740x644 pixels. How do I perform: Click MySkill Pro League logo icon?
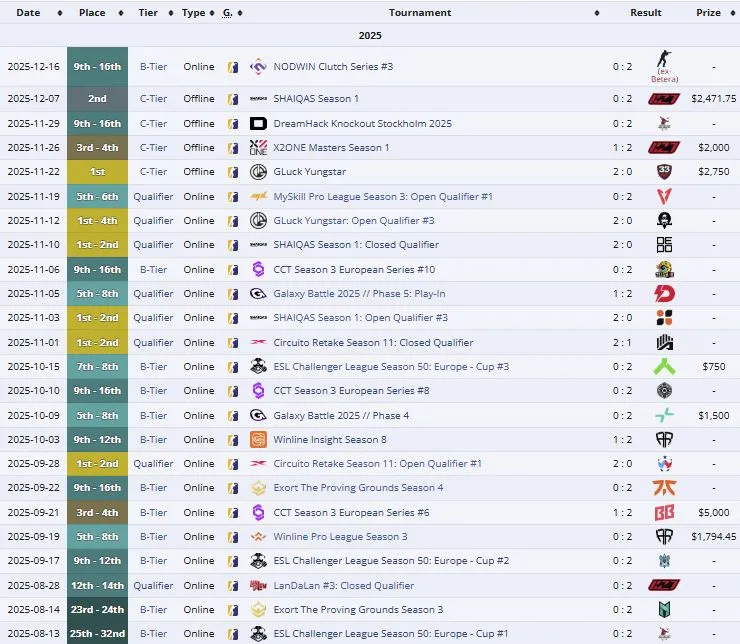[x=258, y=196]
